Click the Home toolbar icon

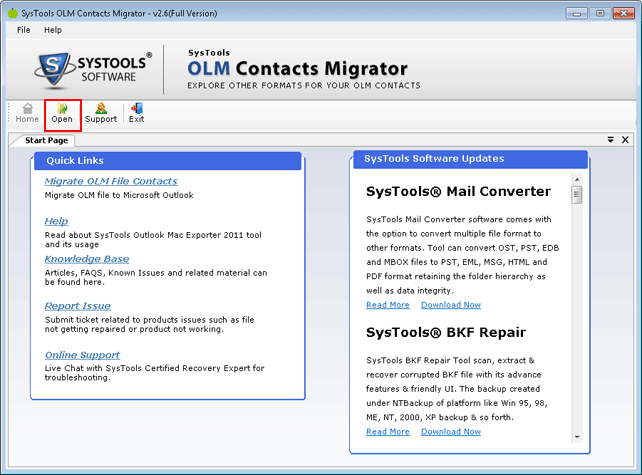pyautogui.click(x=27, y=113)
